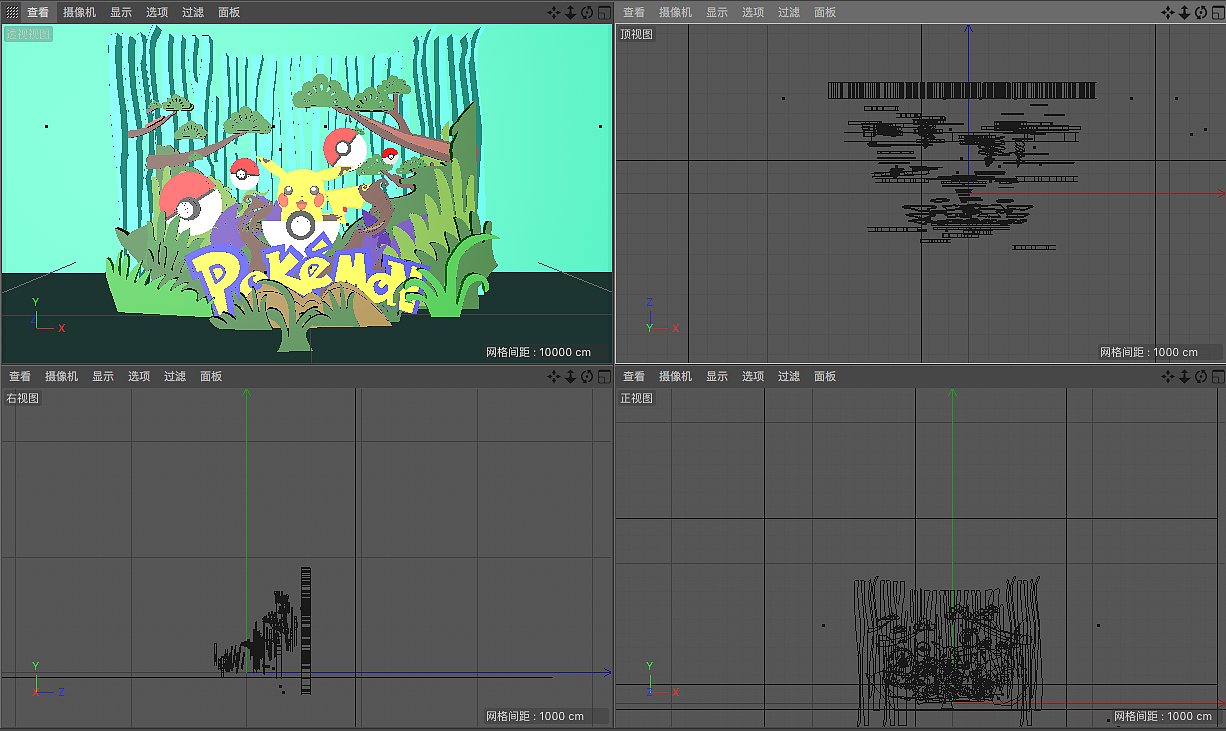
Task: Open 显示 menu in the perspective viewport
Action: [121, 12]
